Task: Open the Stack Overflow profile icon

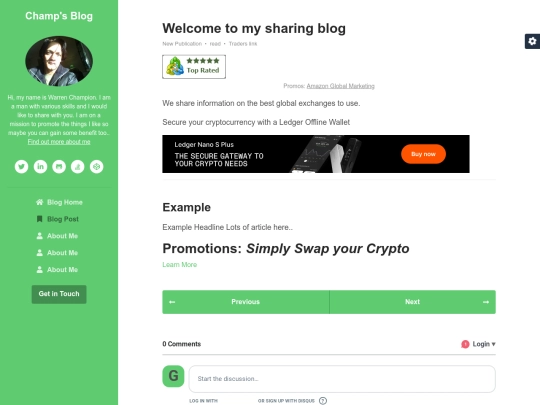Action: click(77, 167)
